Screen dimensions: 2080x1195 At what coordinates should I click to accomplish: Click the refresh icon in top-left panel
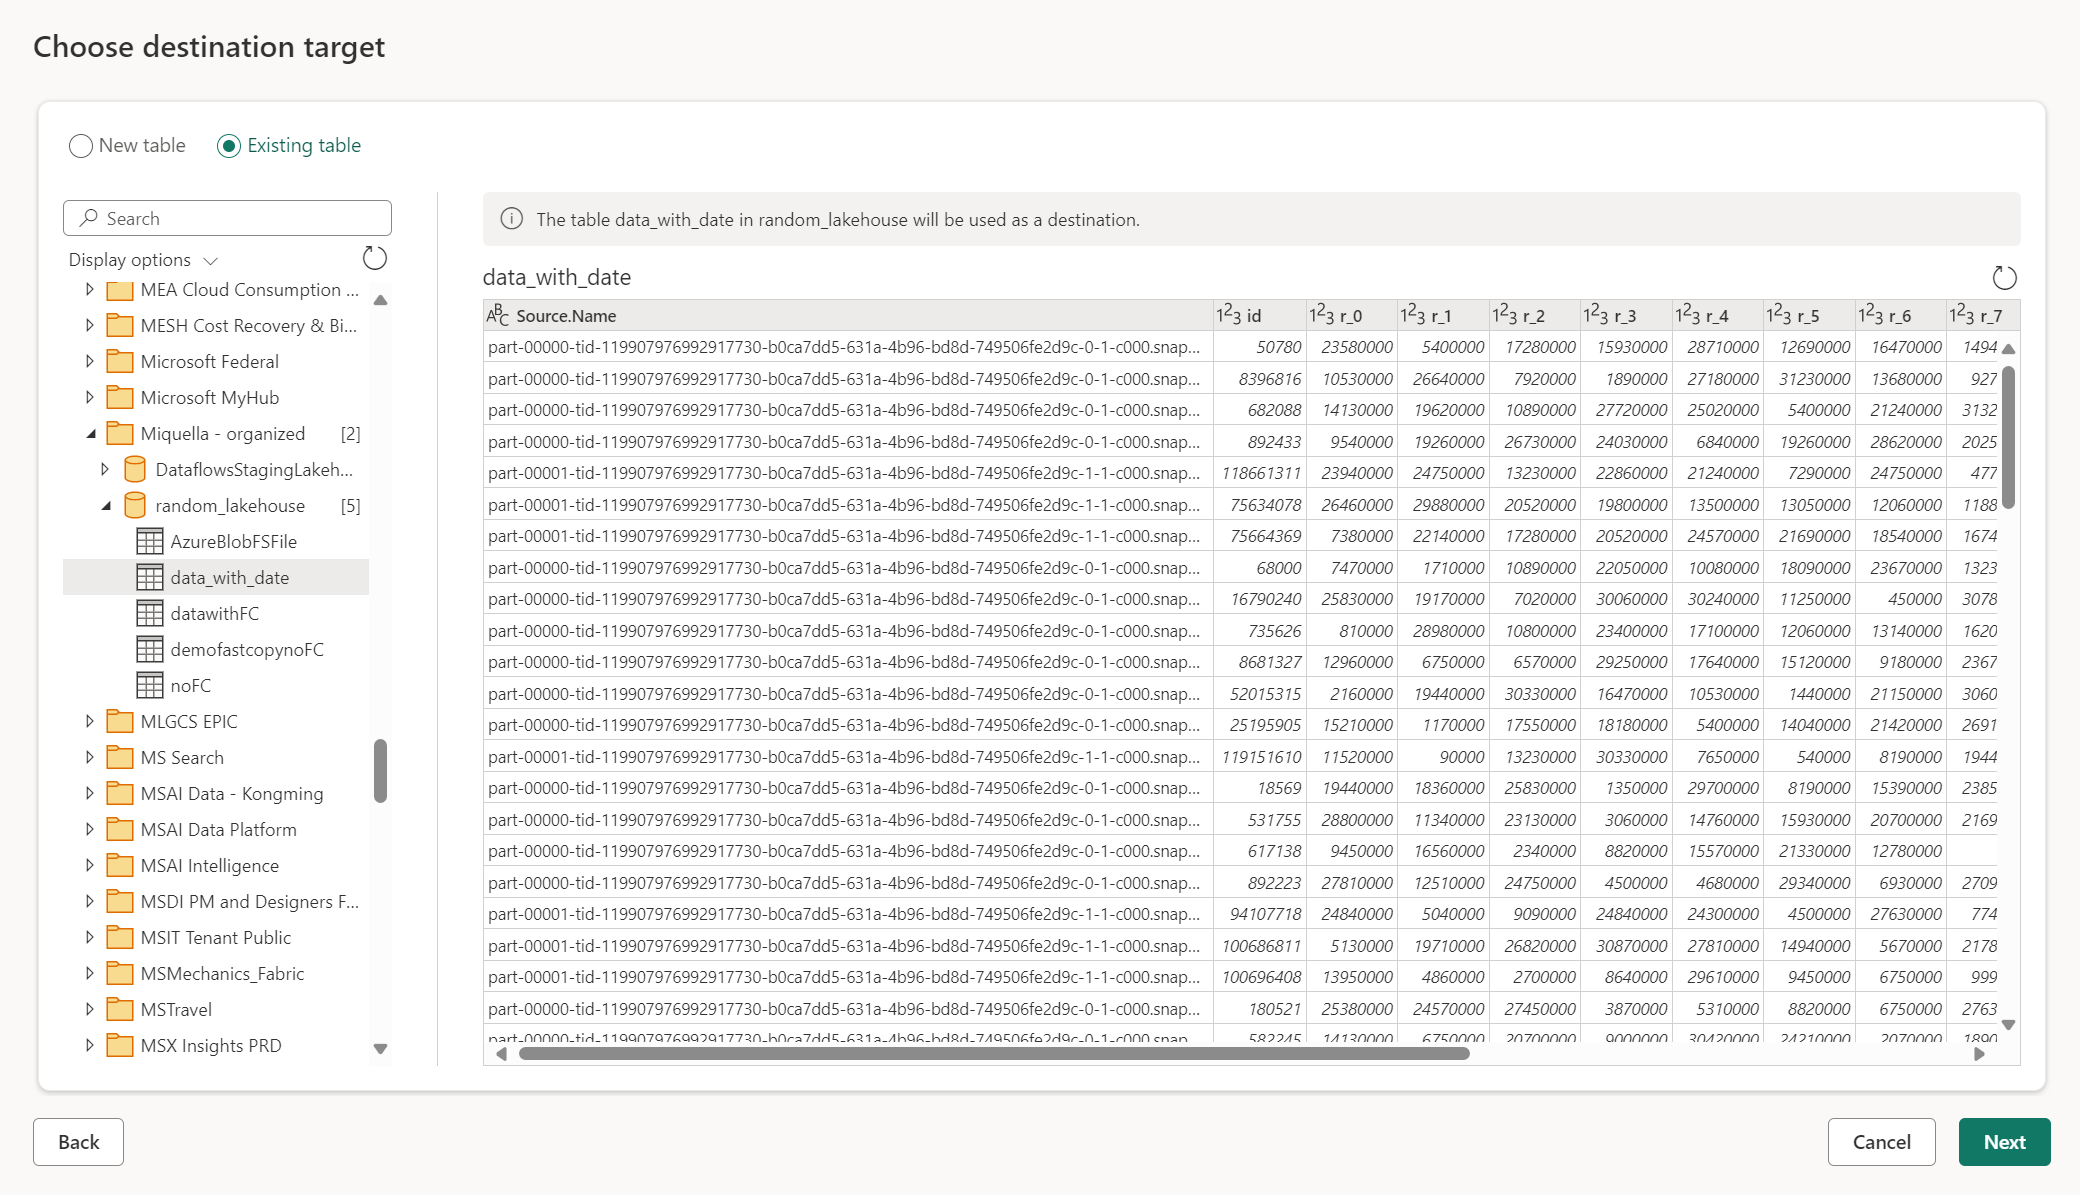point(374,257)
